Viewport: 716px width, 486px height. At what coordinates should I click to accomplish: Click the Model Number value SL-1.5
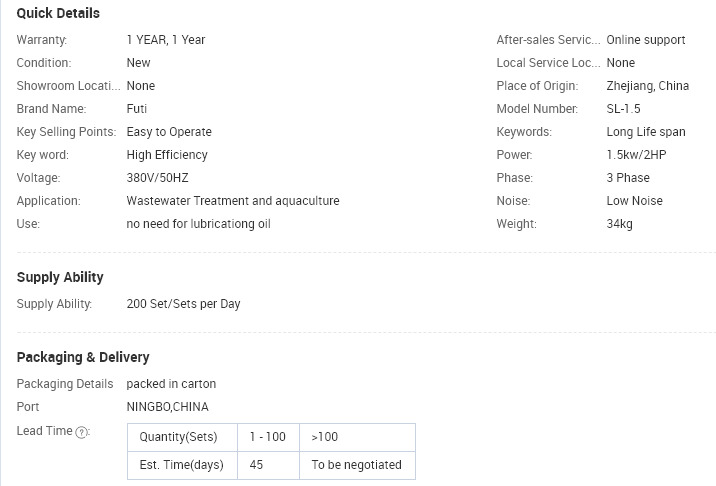coord(623,109)
